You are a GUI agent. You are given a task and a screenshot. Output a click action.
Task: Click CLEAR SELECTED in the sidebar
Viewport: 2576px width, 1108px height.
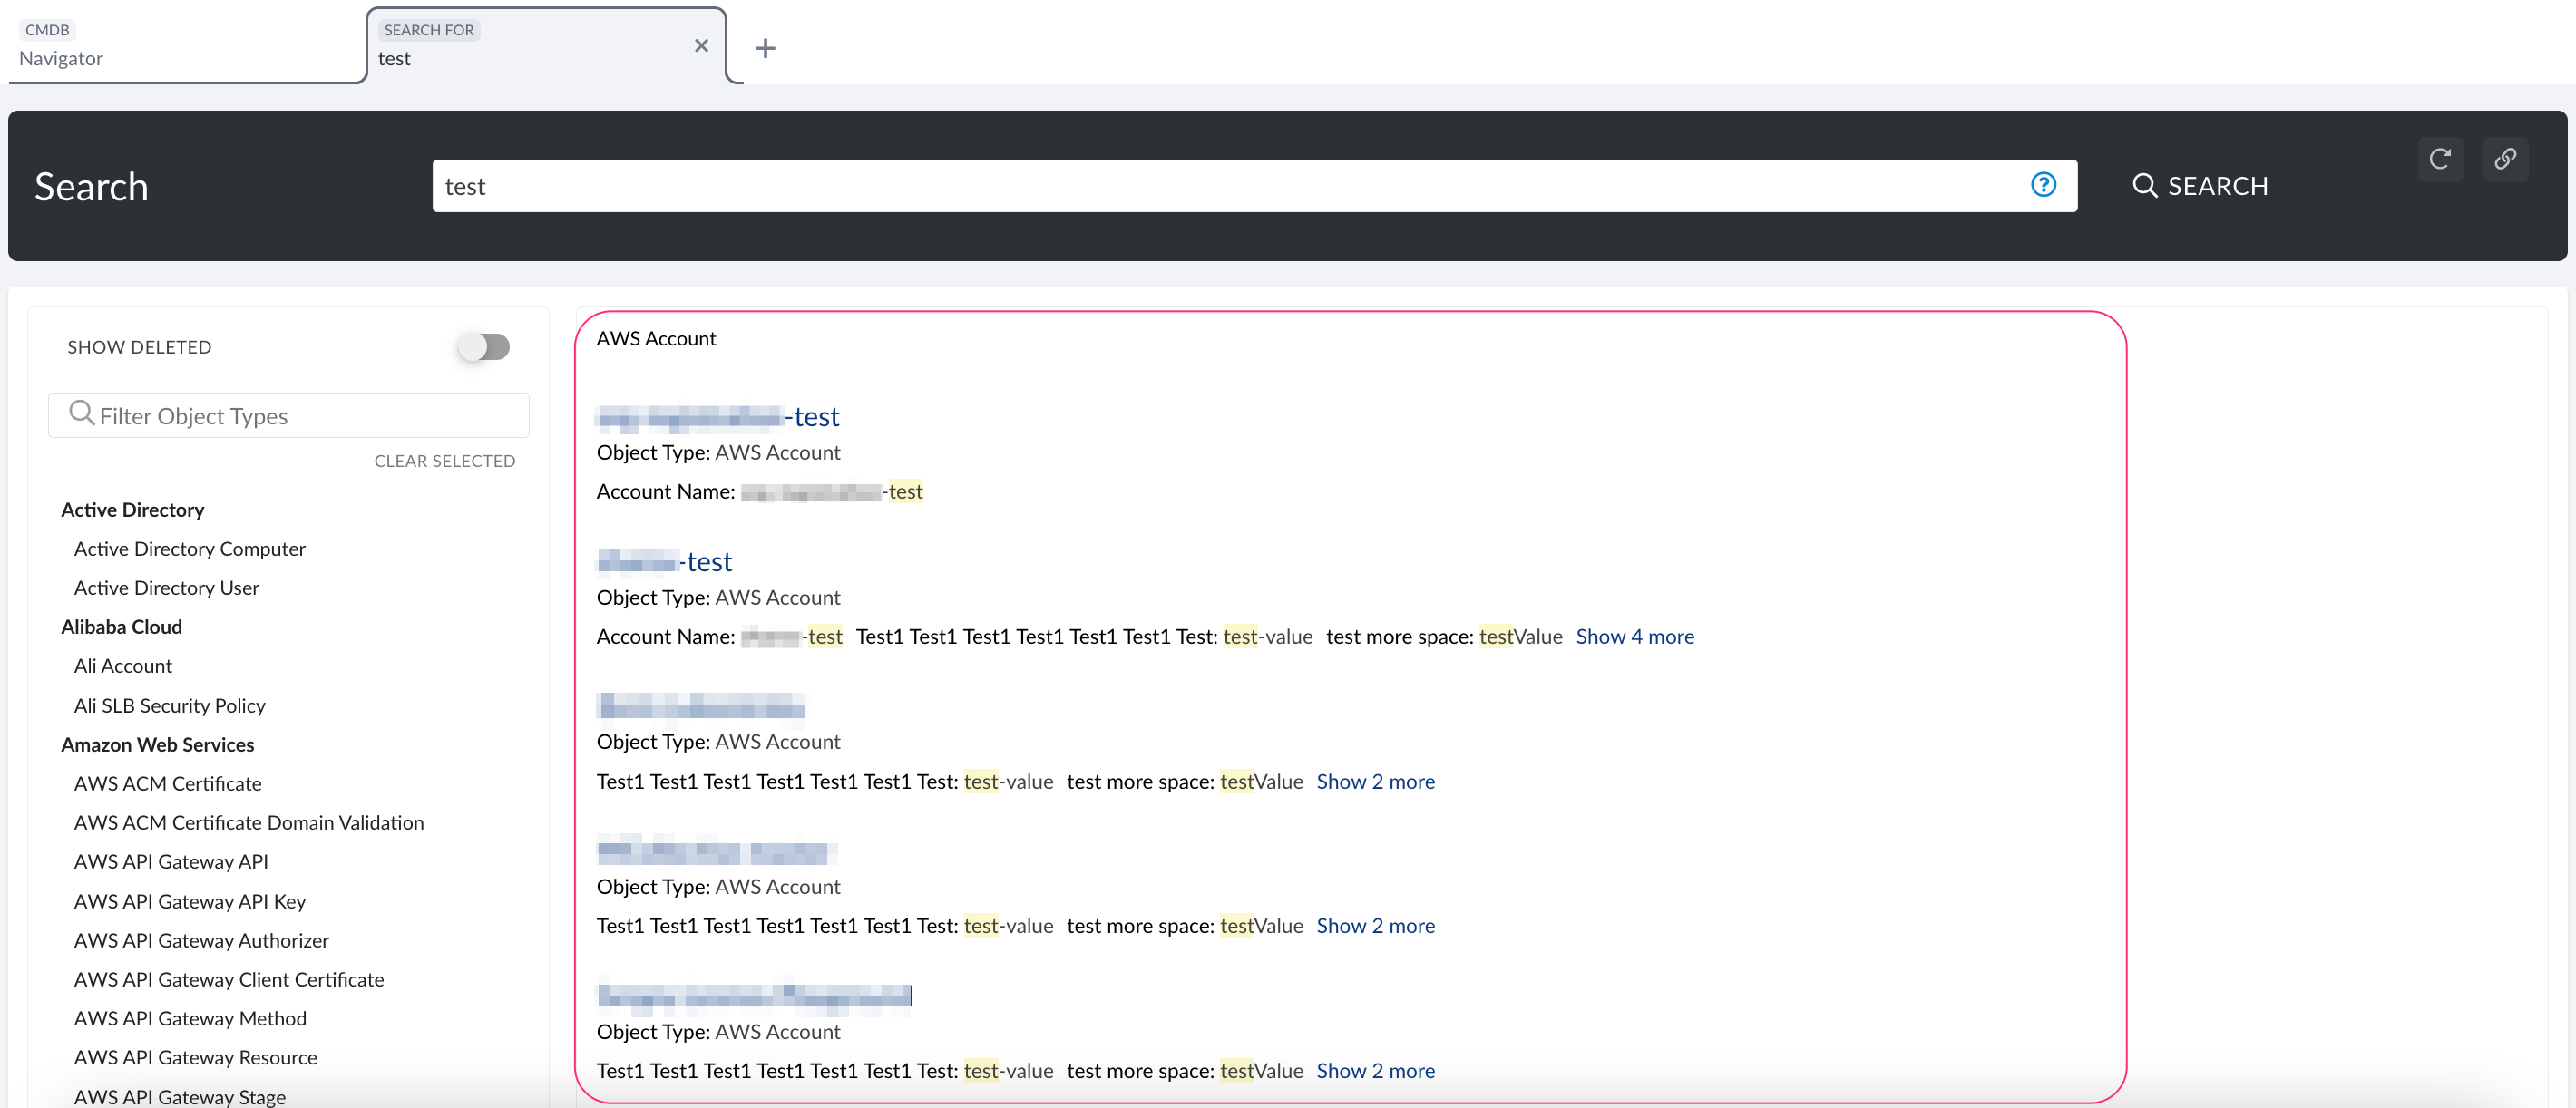pyautogui.click(x=445, y=460)
